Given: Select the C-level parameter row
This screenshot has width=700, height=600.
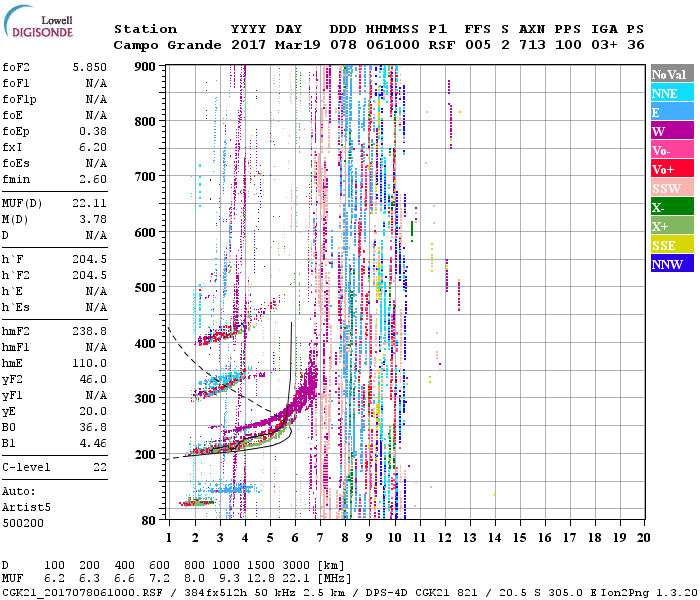Looking at the screenshot, I should (55, 467).
